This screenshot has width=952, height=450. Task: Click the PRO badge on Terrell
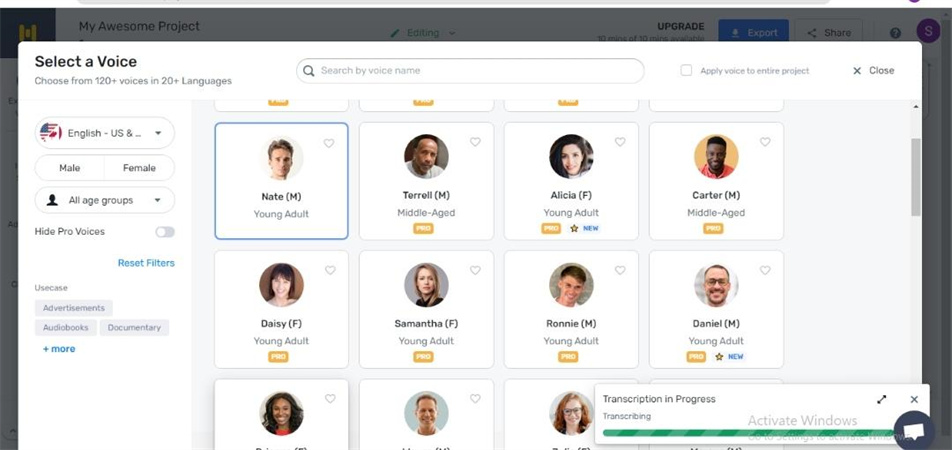423,228
